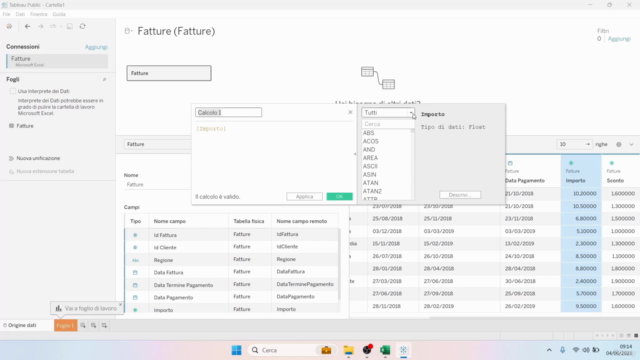Select the ATAN2 function in list
Image resolution: width=640 pixels, height=360 pixels.
coord(372,191)
